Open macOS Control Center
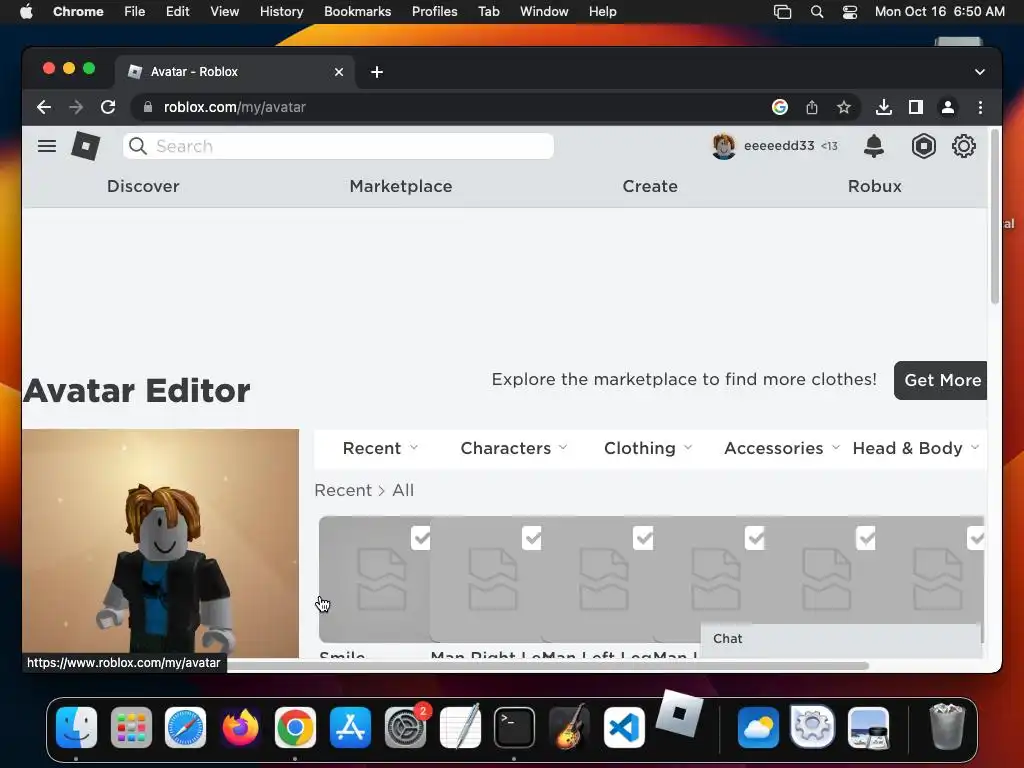The image size is (1024, 768). click(850, 11)
